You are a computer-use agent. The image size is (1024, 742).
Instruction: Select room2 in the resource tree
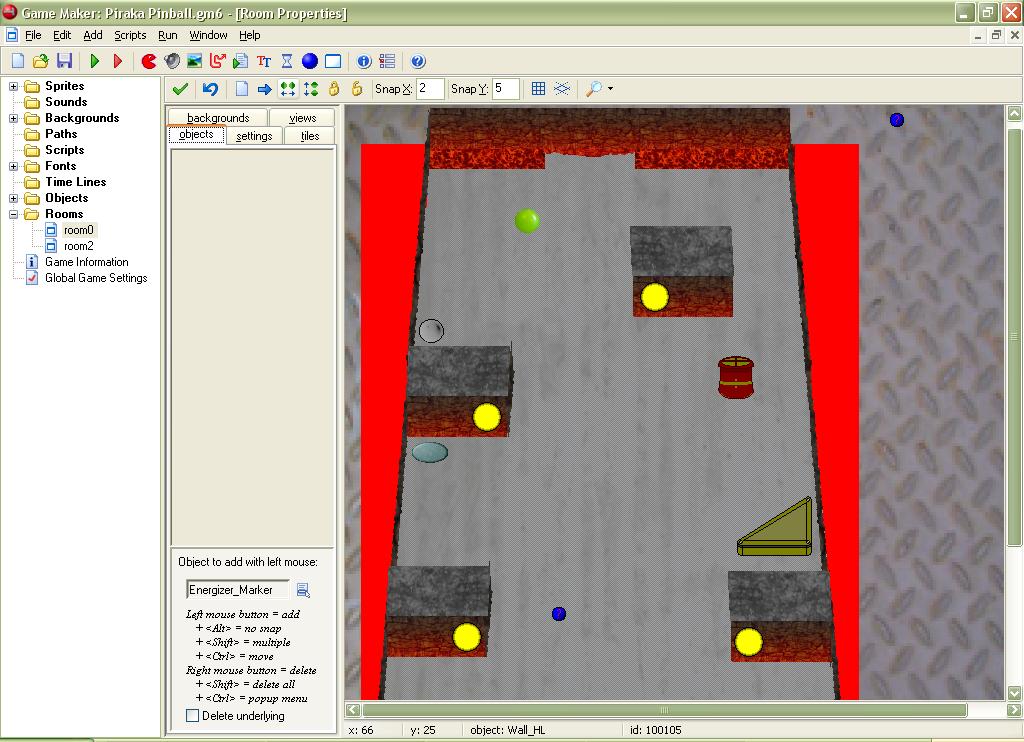click(x=78, y=246)
